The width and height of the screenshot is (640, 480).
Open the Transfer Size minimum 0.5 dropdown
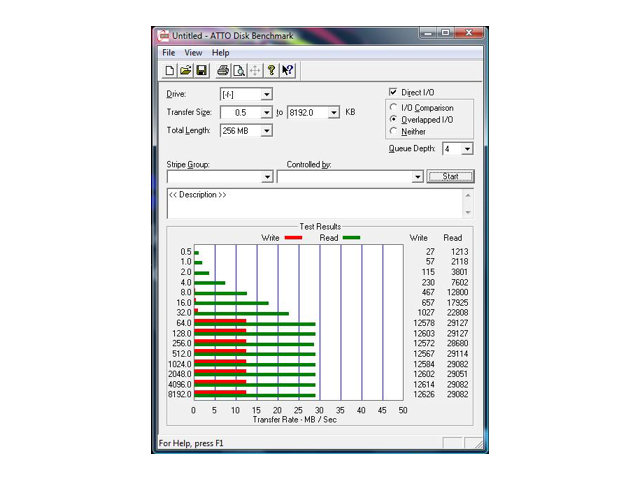266,112
